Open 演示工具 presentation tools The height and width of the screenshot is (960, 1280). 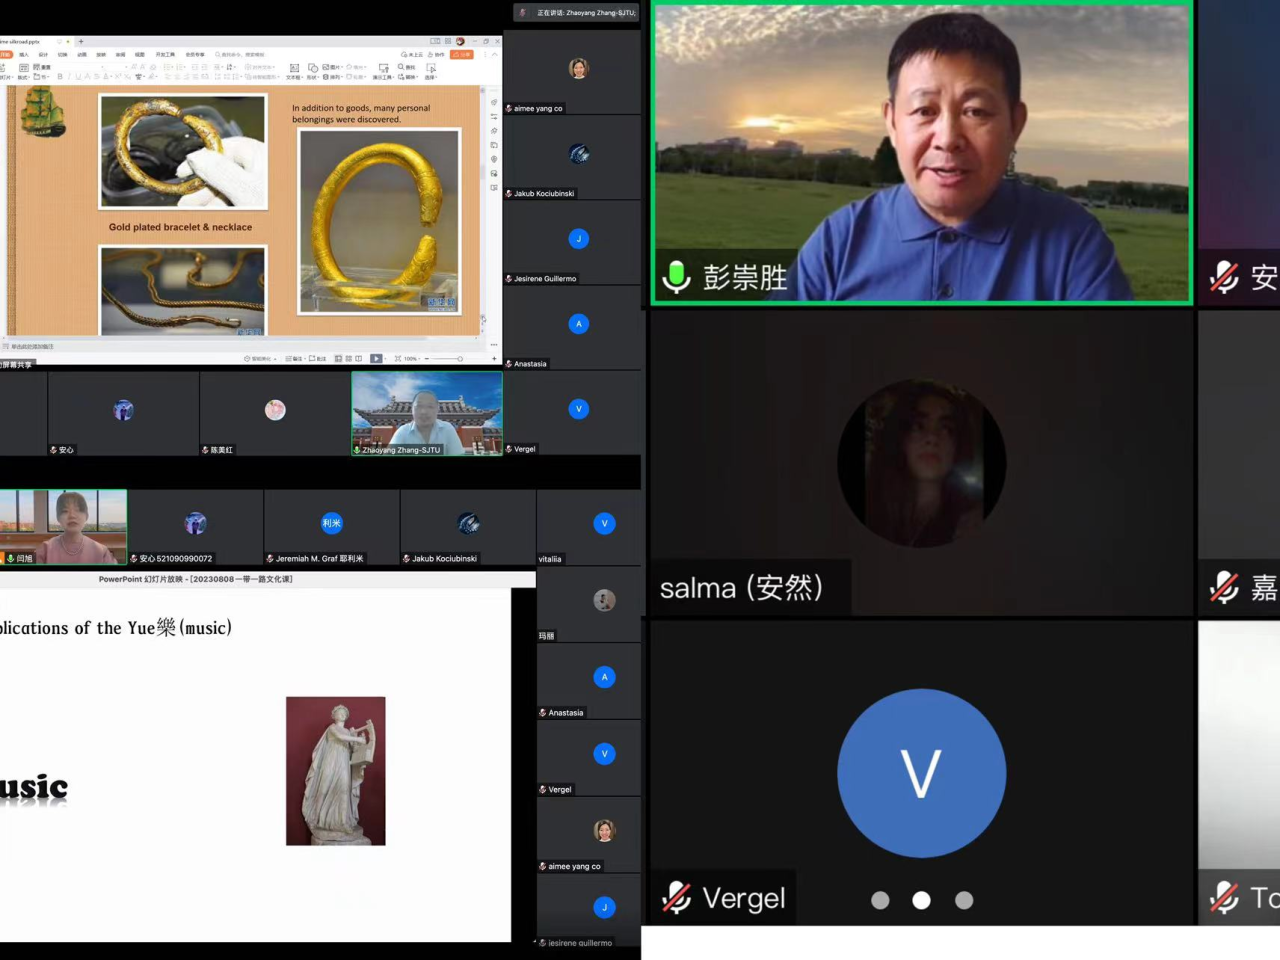tap(383, 71)
